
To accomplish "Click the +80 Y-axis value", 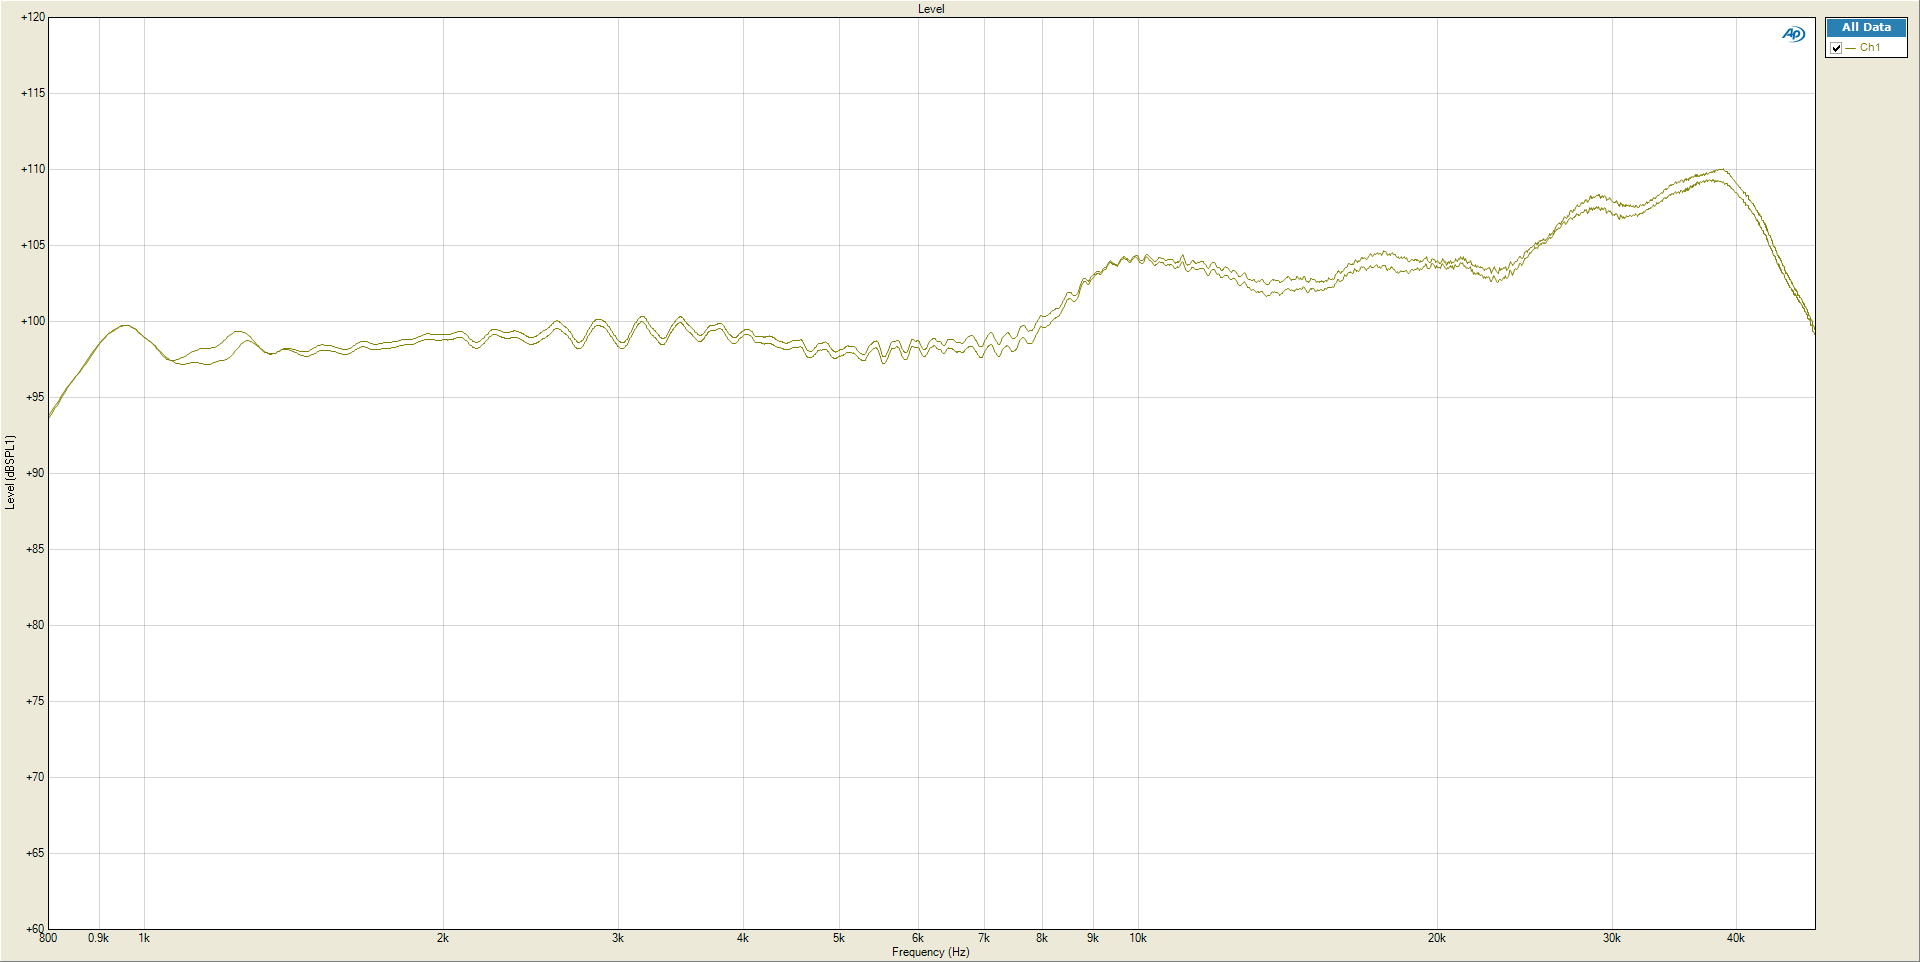I will tap(35, 625).
